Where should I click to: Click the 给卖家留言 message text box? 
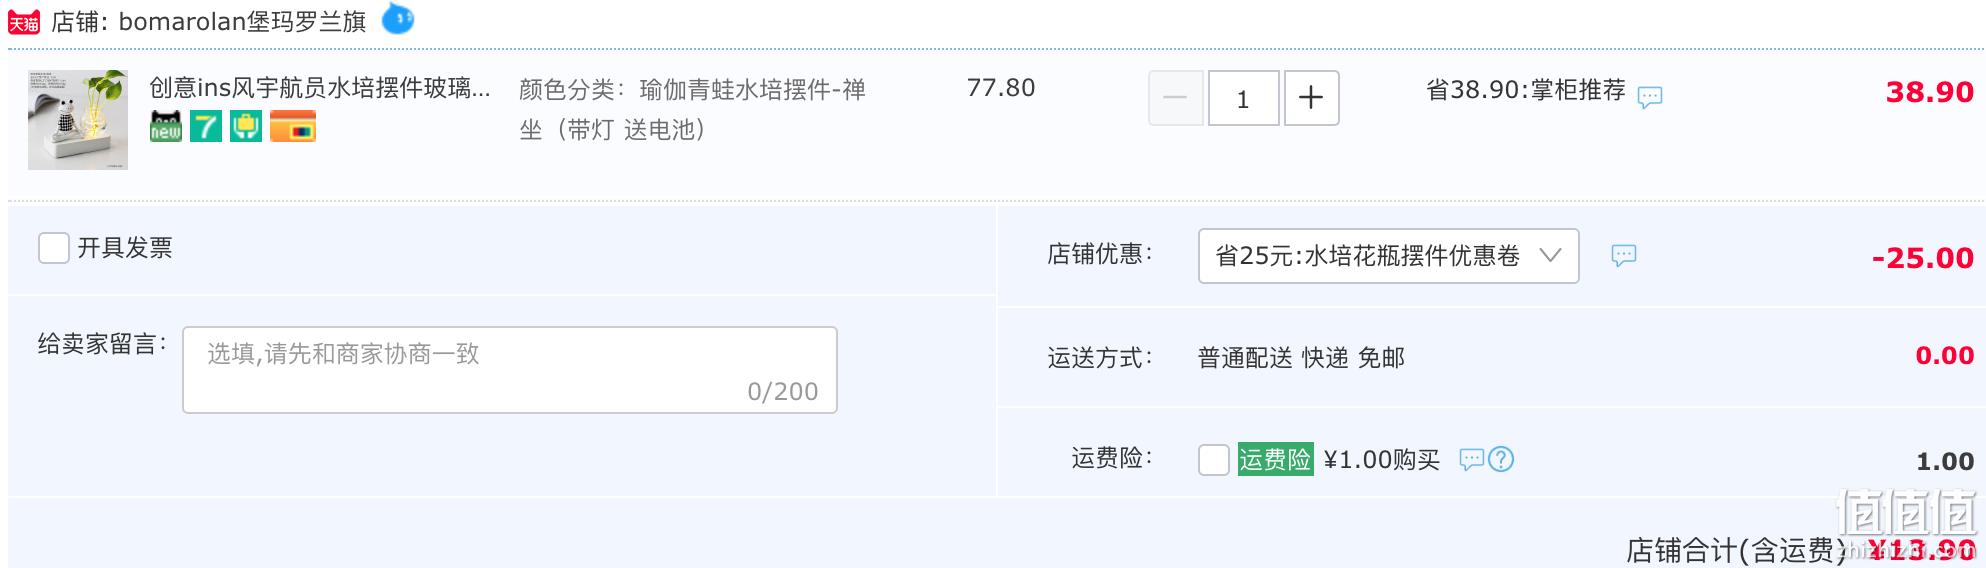coord(510,370)
